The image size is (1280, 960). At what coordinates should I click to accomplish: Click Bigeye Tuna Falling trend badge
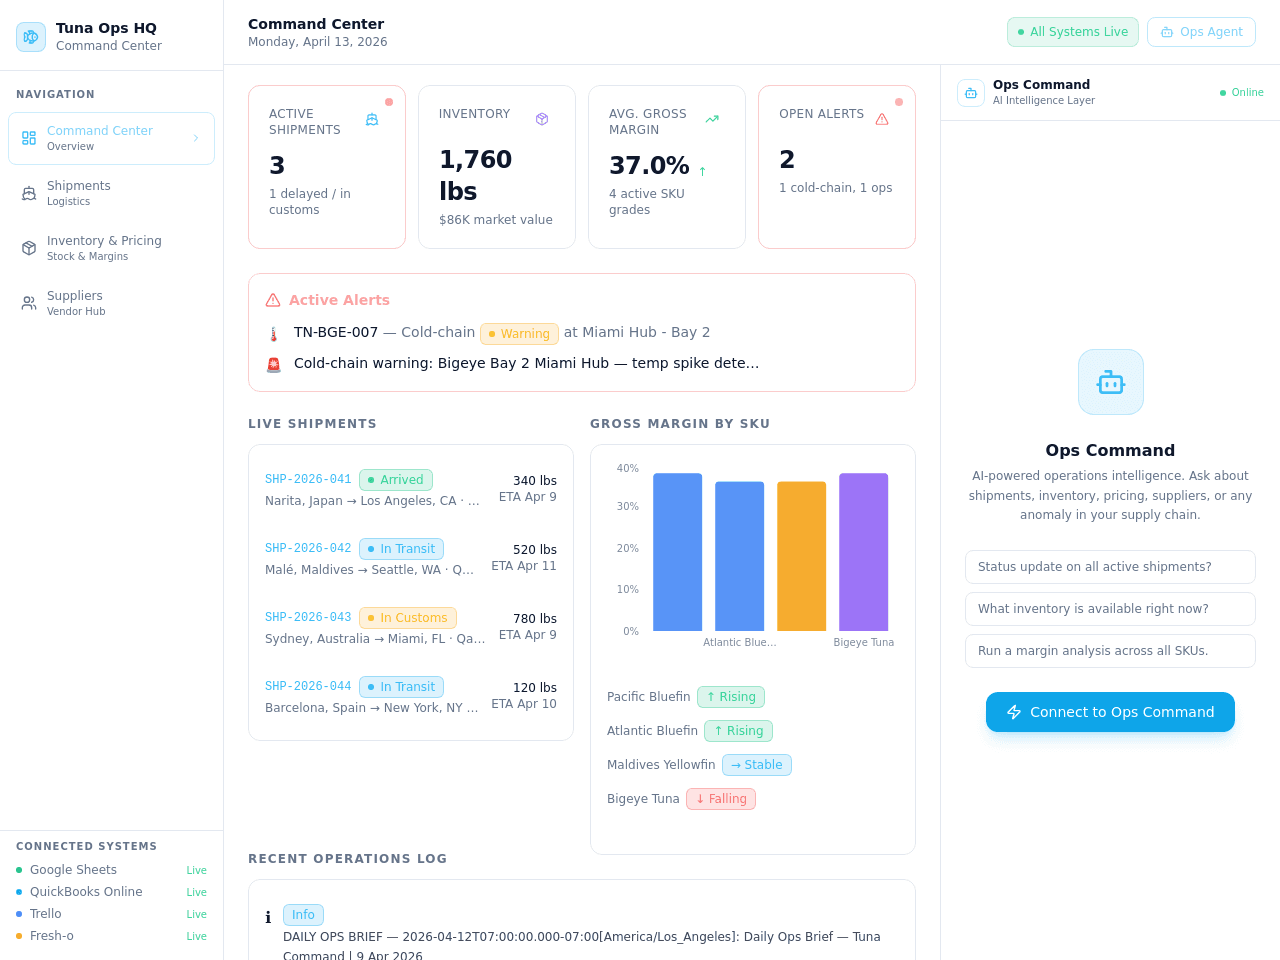[721, 799]
